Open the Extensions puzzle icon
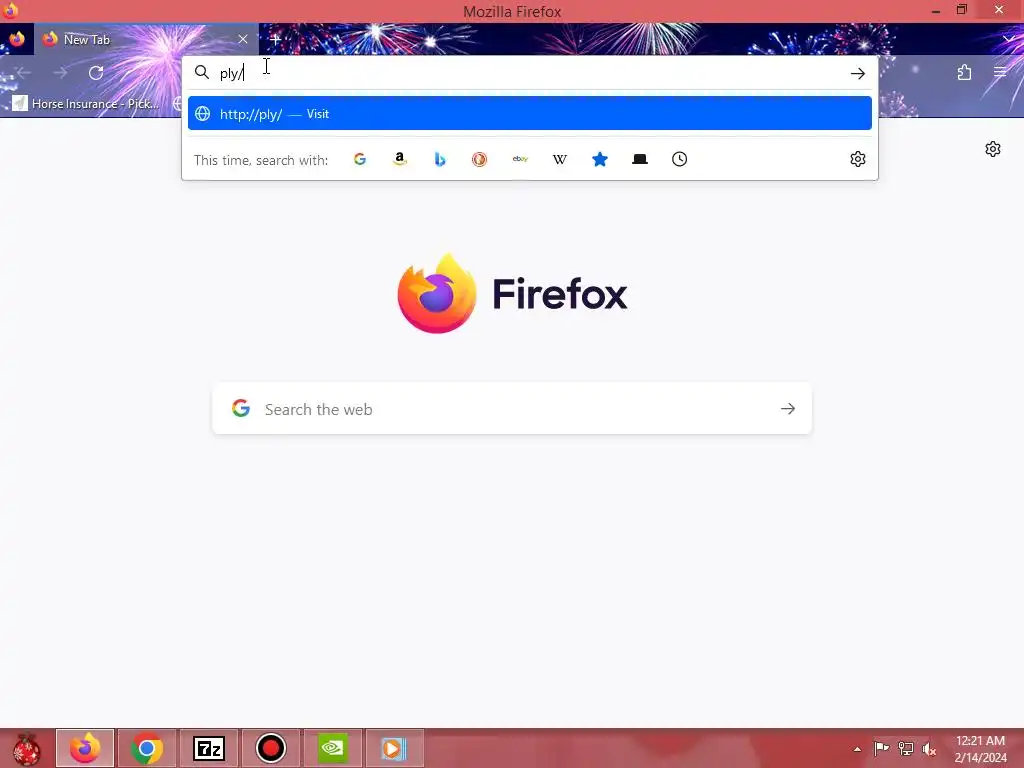Image resolution: width=1024 pixels, height=768 pixels. coord(964,72)
